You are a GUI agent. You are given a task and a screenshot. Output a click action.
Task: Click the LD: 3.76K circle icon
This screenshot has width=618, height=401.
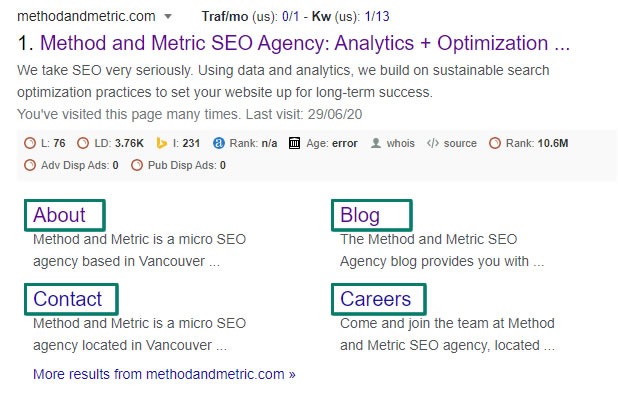pyautogui.click(x=83, y=143)
